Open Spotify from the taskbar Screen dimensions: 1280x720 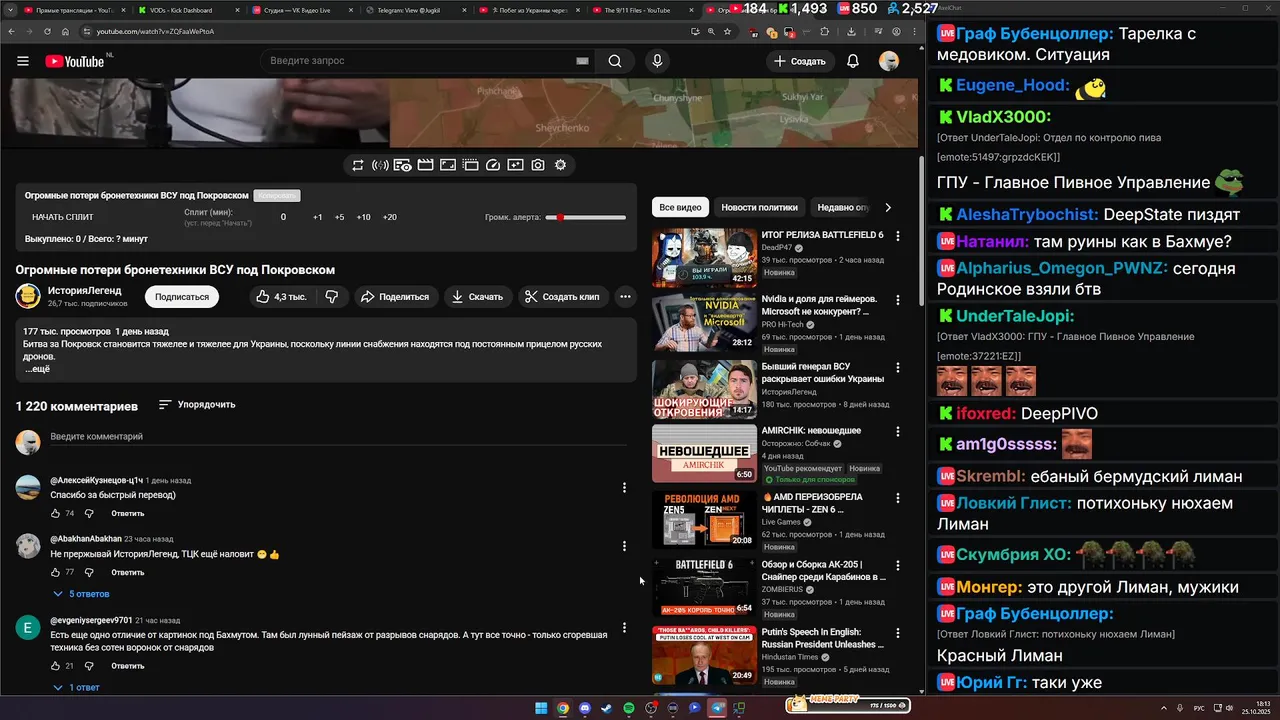[629, 708]
